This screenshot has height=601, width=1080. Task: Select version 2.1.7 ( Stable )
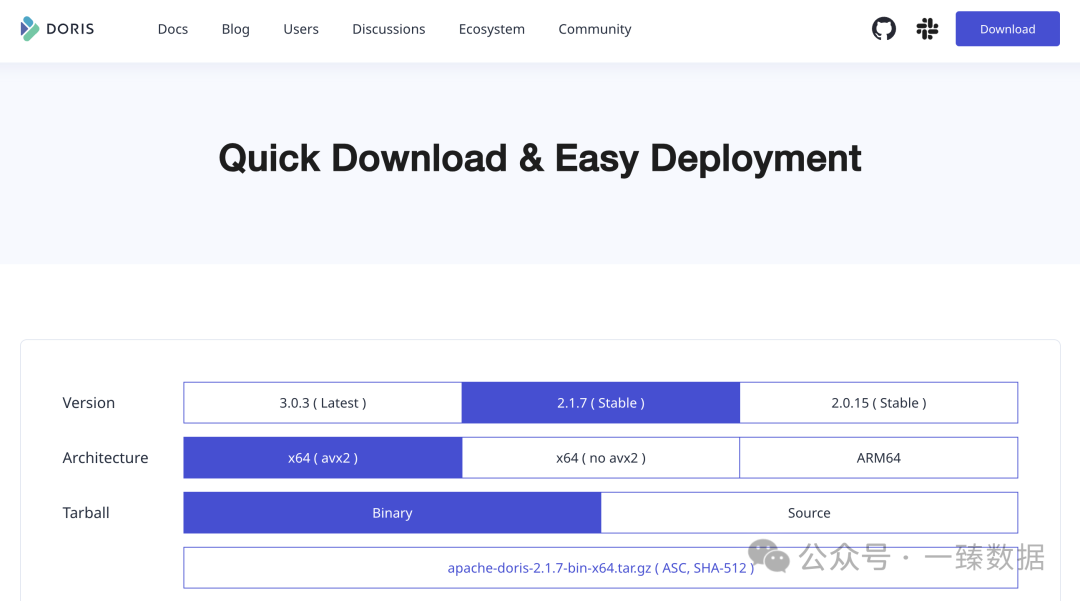(x=601, y=403)
